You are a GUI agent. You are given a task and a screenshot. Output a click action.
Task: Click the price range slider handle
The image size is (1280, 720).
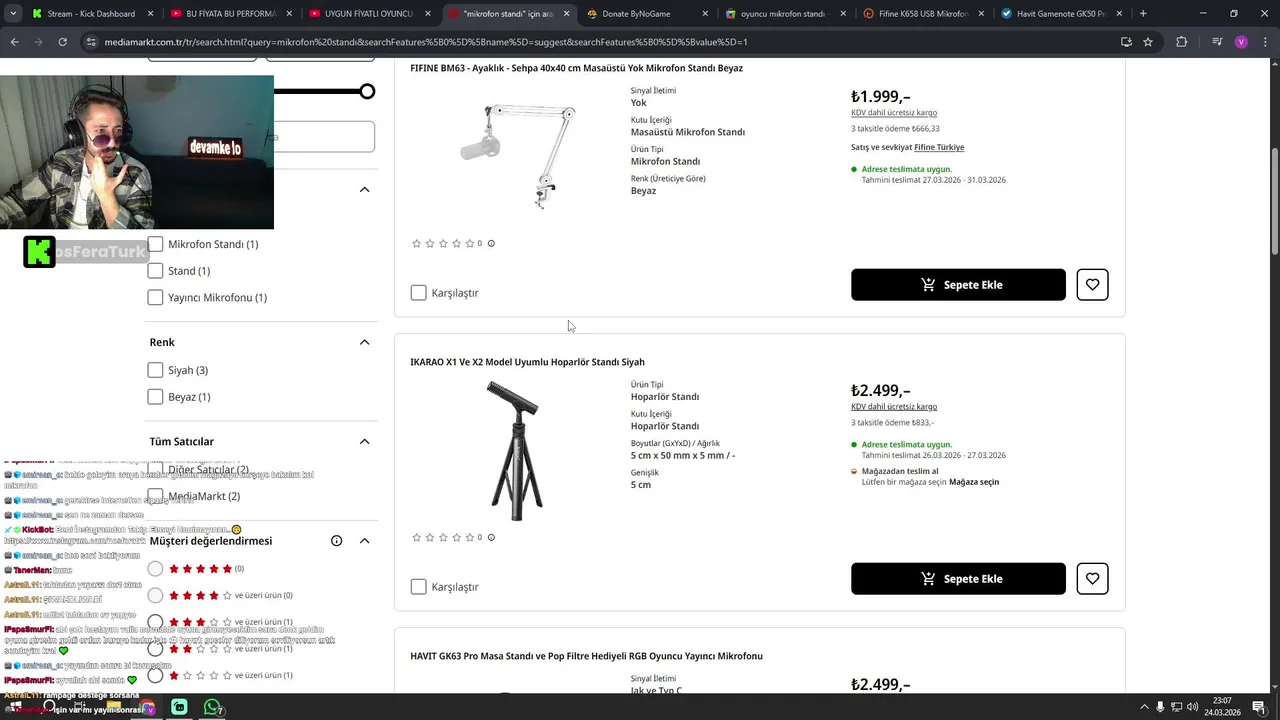[368, 92]
